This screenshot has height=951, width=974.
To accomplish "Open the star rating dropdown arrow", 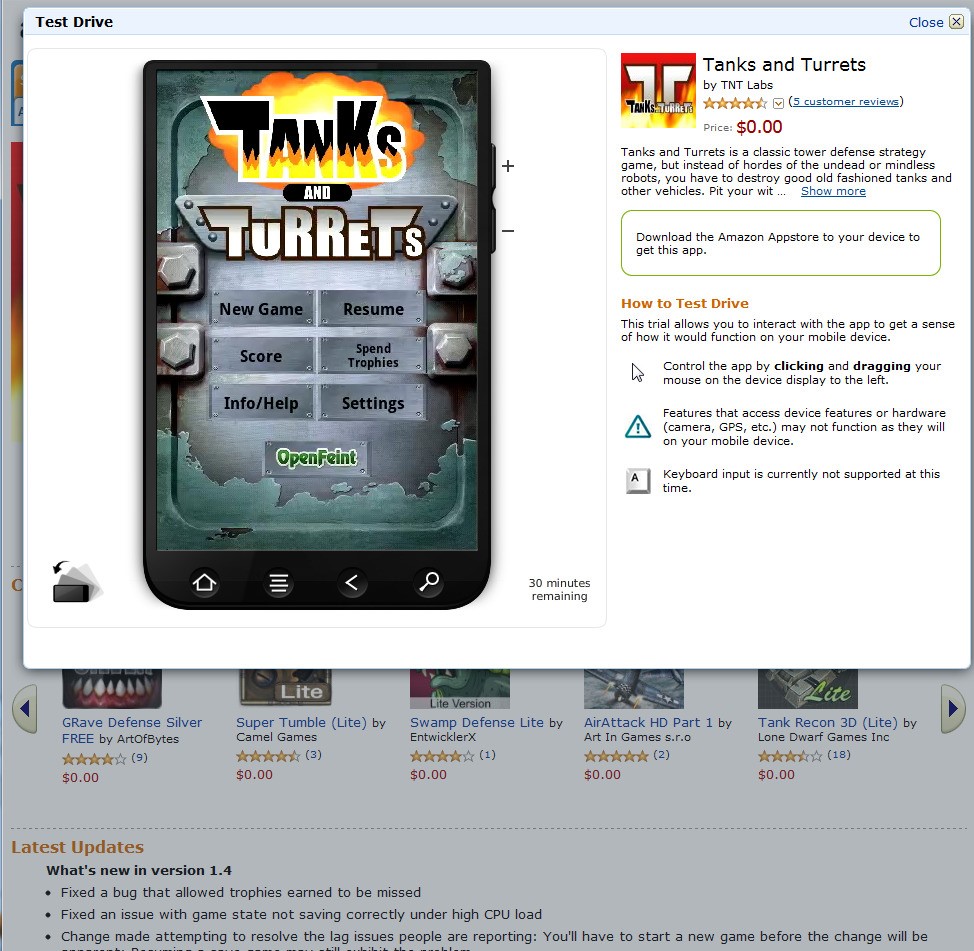I will pos(778,103).
